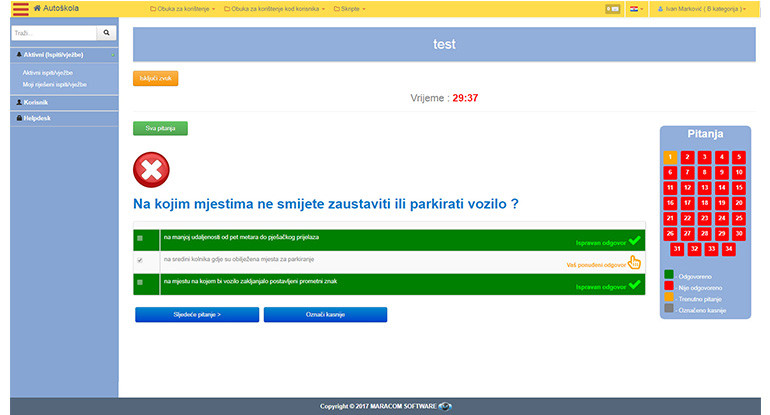The width and height of the screenshot is (770, 415).
Task: Click the hamburger menu icon
Action: tap(19, 9)
